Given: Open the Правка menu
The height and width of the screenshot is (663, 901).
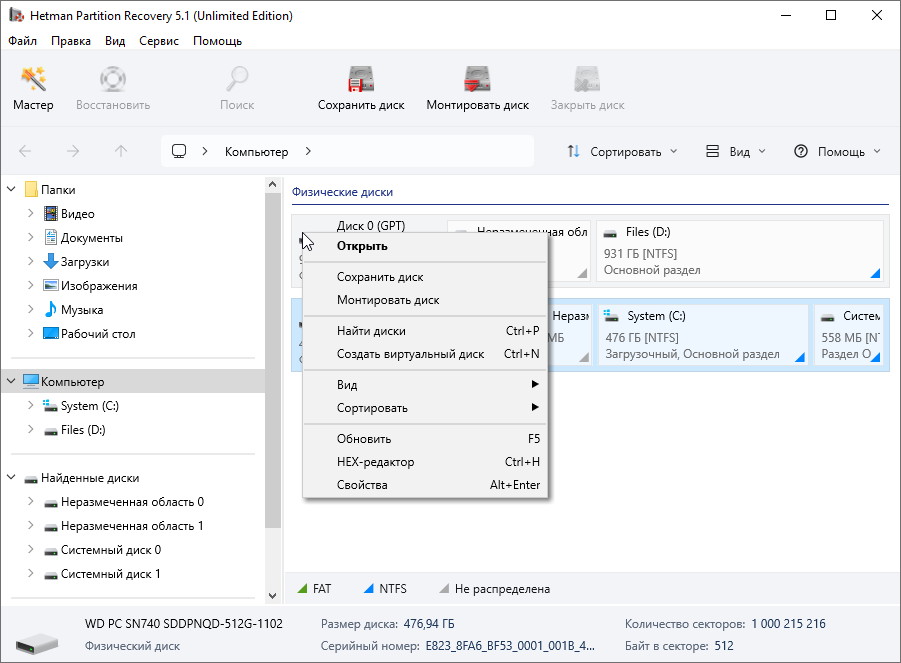Looking at the screenshot, I should pos(71,41).
